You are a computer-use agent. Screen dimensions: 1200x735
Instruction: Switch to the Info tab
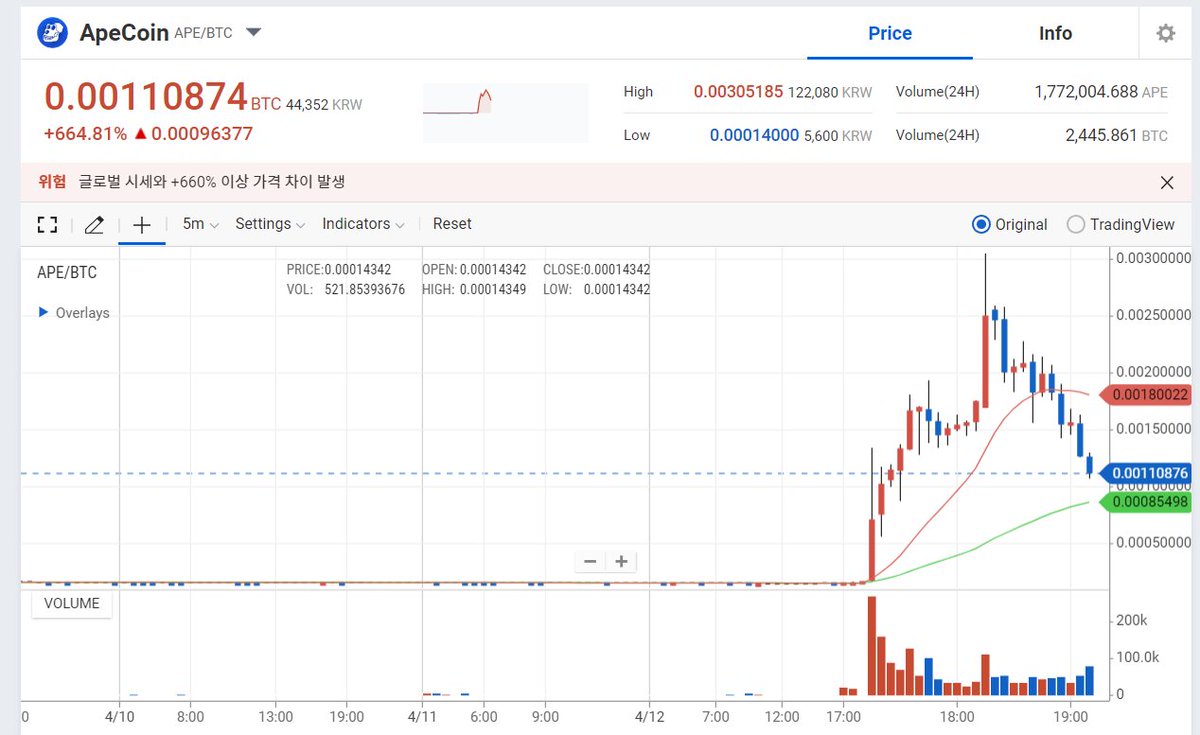tap(1055, 33)
